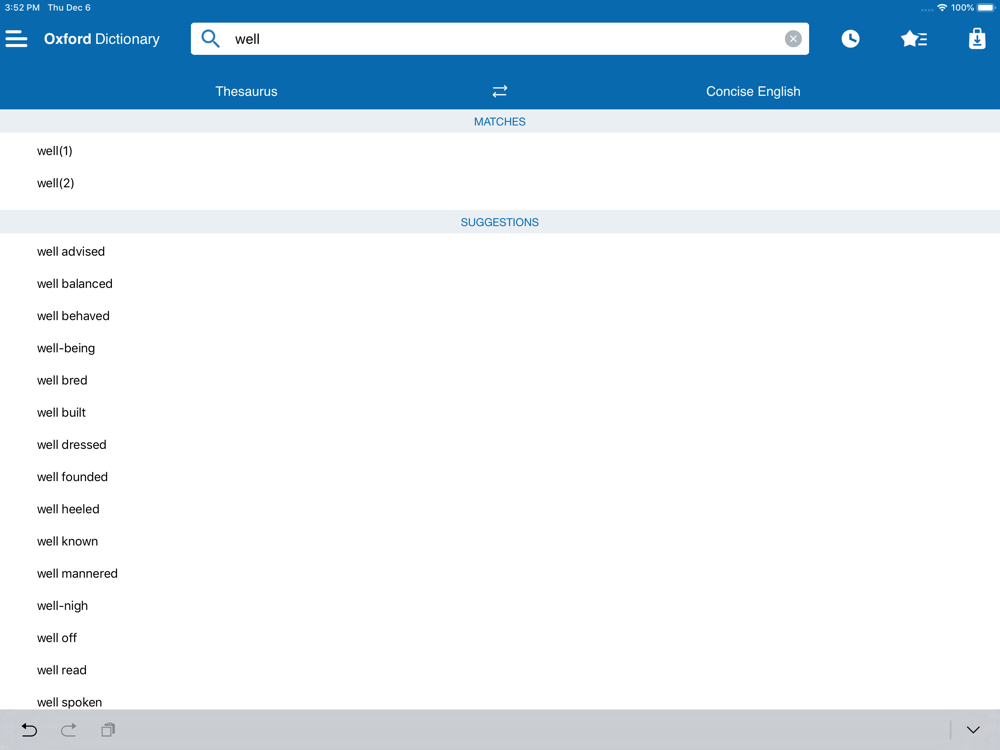This screenshot has width=1000, height=750.
Task: Click in the search input field
Action: [x=500, y=39]
